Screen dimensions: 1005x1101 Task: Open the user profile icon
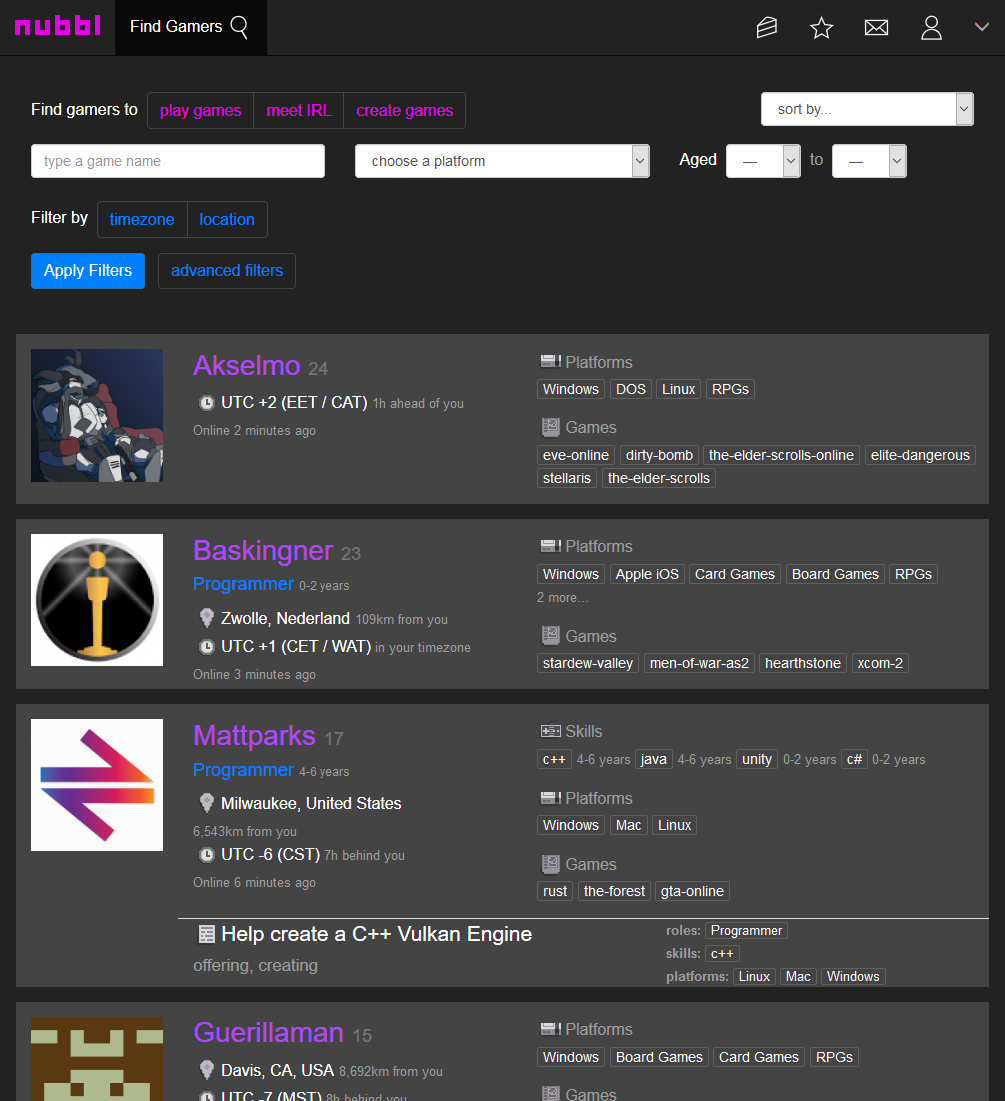coord(931,27)
